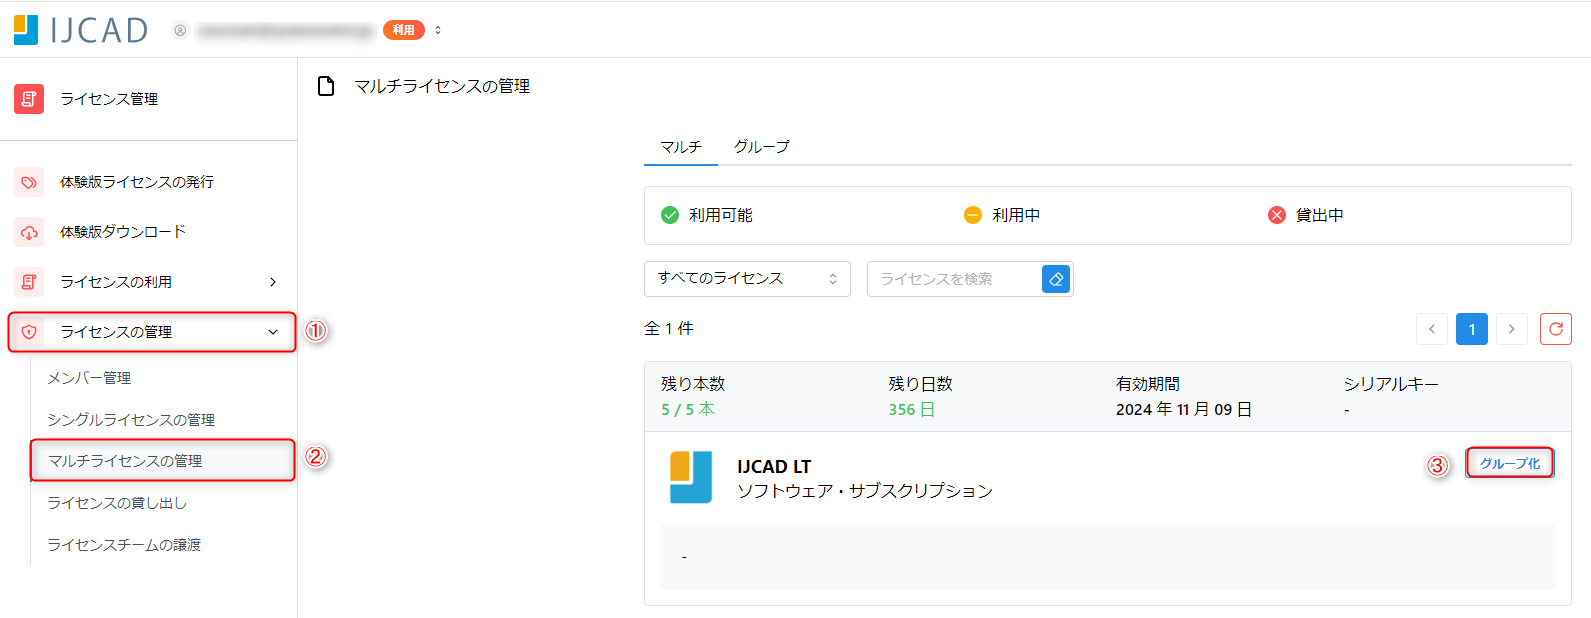
Task: Click the ライセンスの管理 shield icon
Action: point(29,332)
